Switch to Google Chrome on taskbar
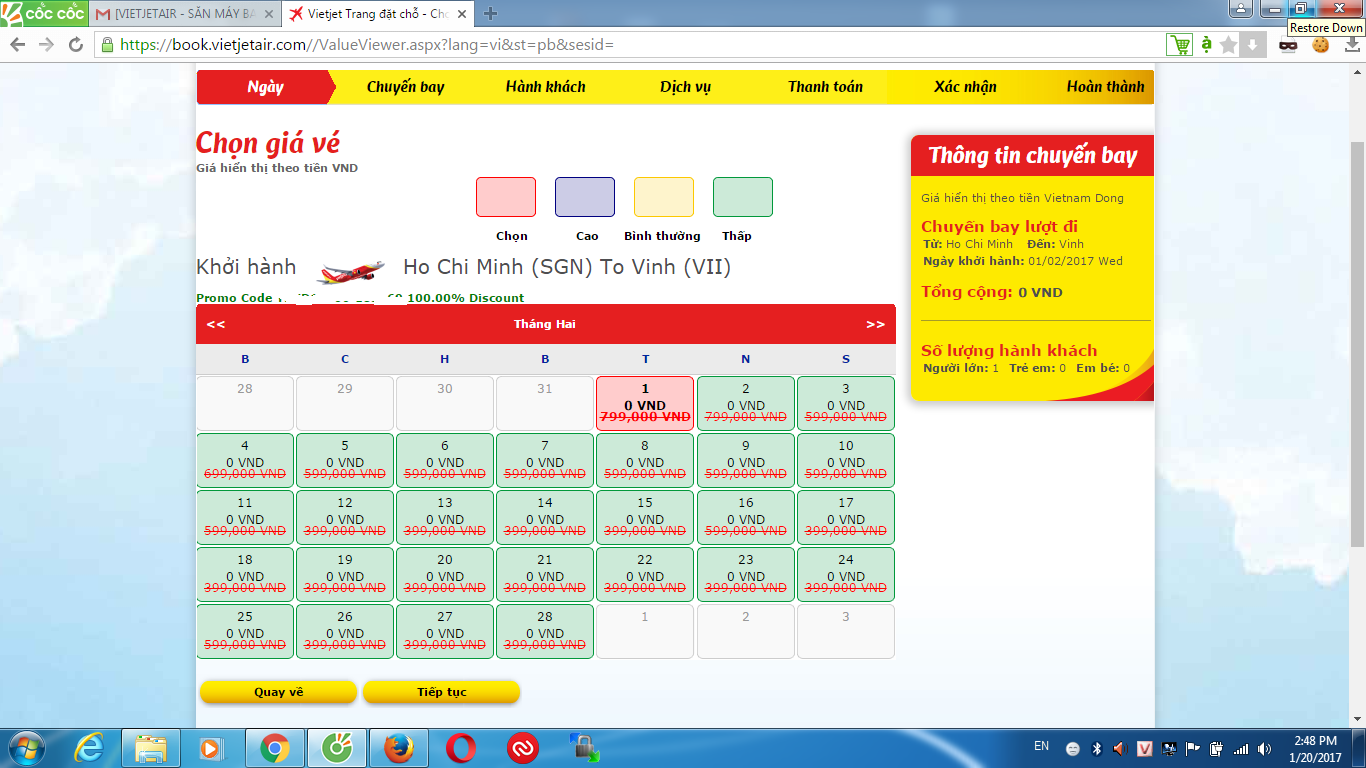The width and height of the screenshot is (1366, 768). point(275,747)
